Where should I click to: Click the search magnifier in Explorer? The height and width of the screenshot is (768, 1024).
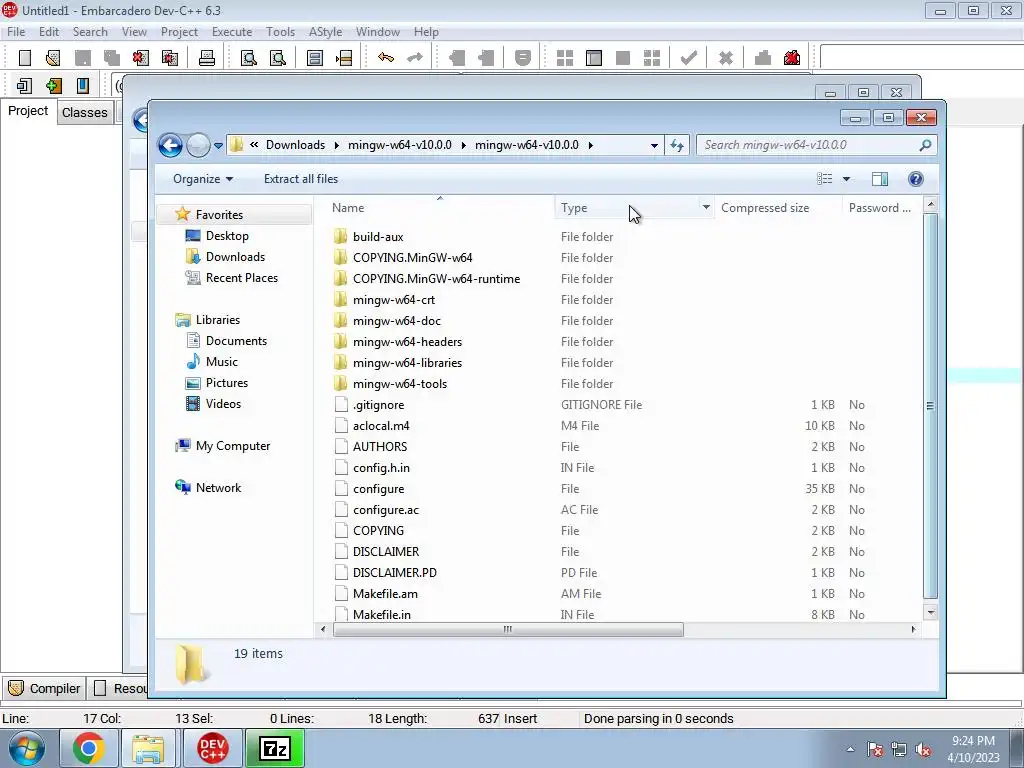925,145
